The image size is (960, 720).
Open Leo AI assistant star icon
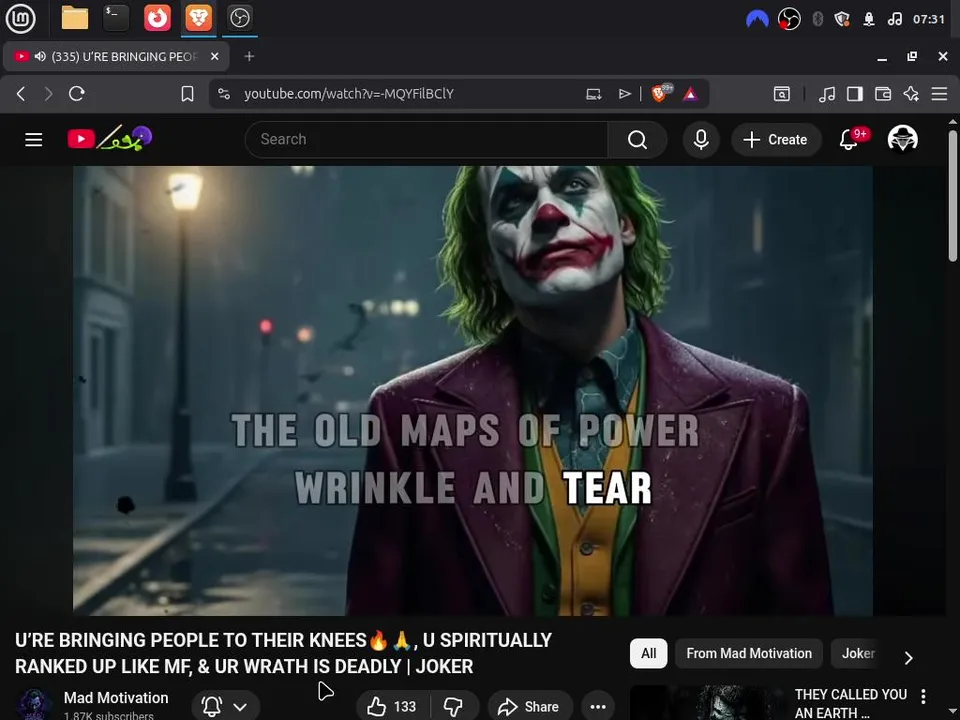pyautogui.click(x=911, y=94)
